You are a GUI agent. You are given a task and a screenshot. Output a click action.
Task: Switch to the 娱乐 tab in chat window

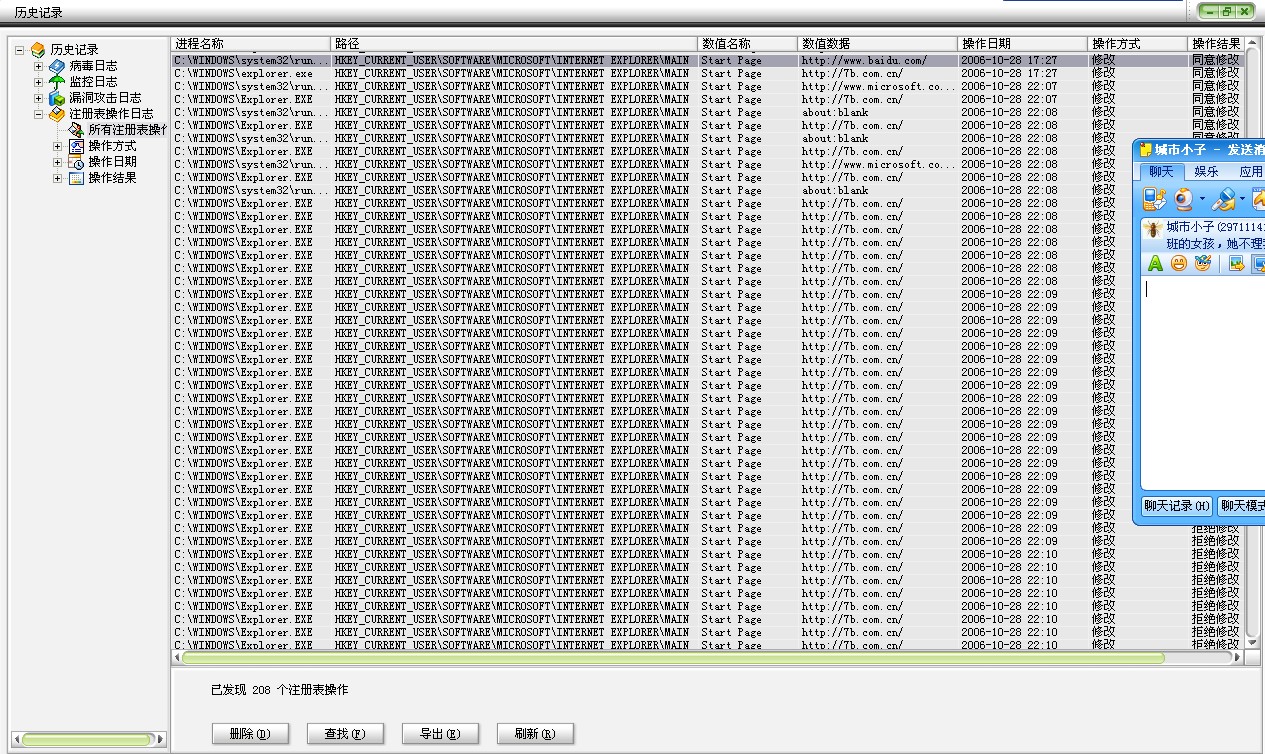click(x=1206, y=172)
